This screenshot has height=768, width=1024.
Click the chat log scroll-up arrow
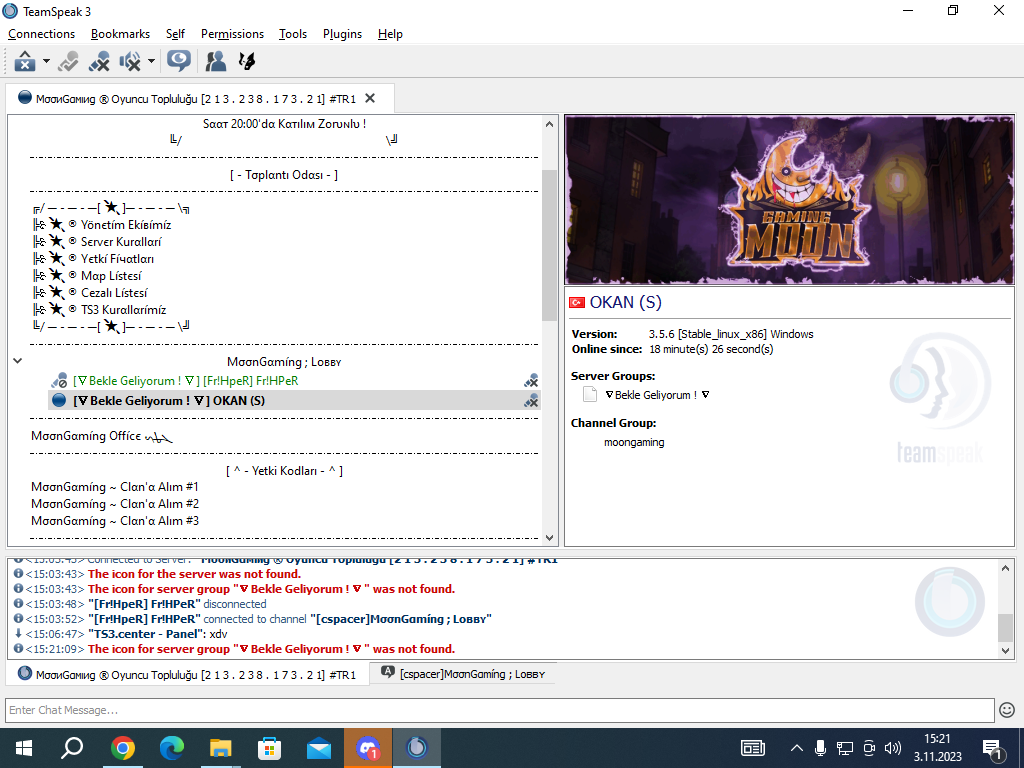pyautogui.click(x=1006, y=568)
